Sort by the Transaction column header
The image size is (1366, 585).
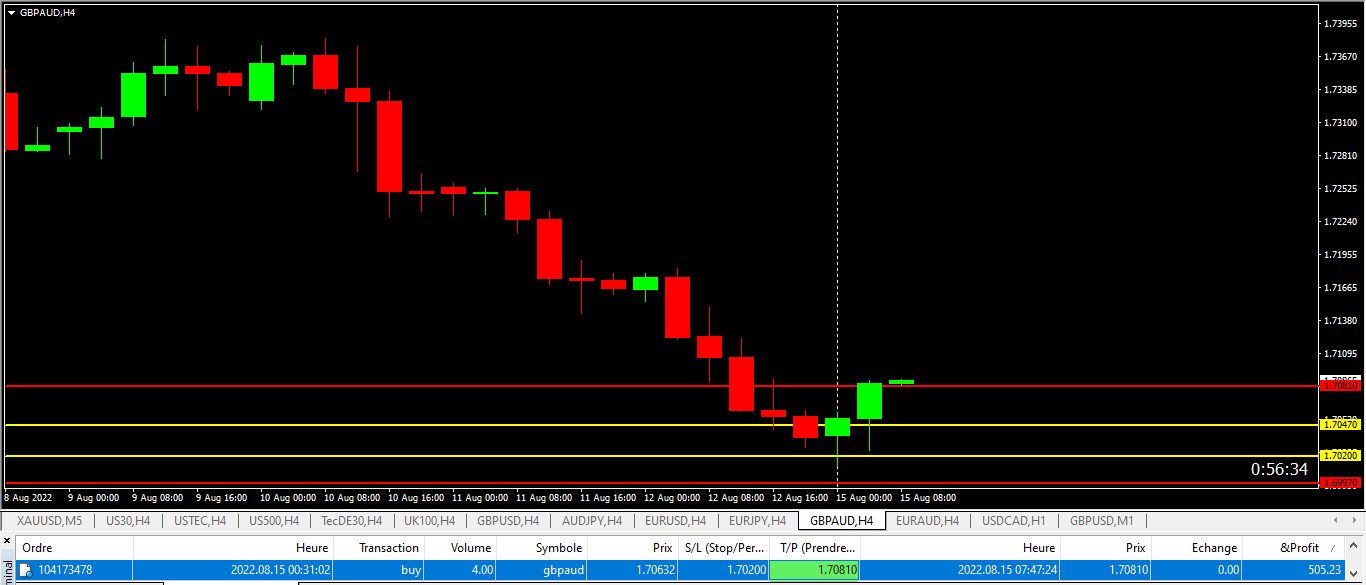pos(379,547)
